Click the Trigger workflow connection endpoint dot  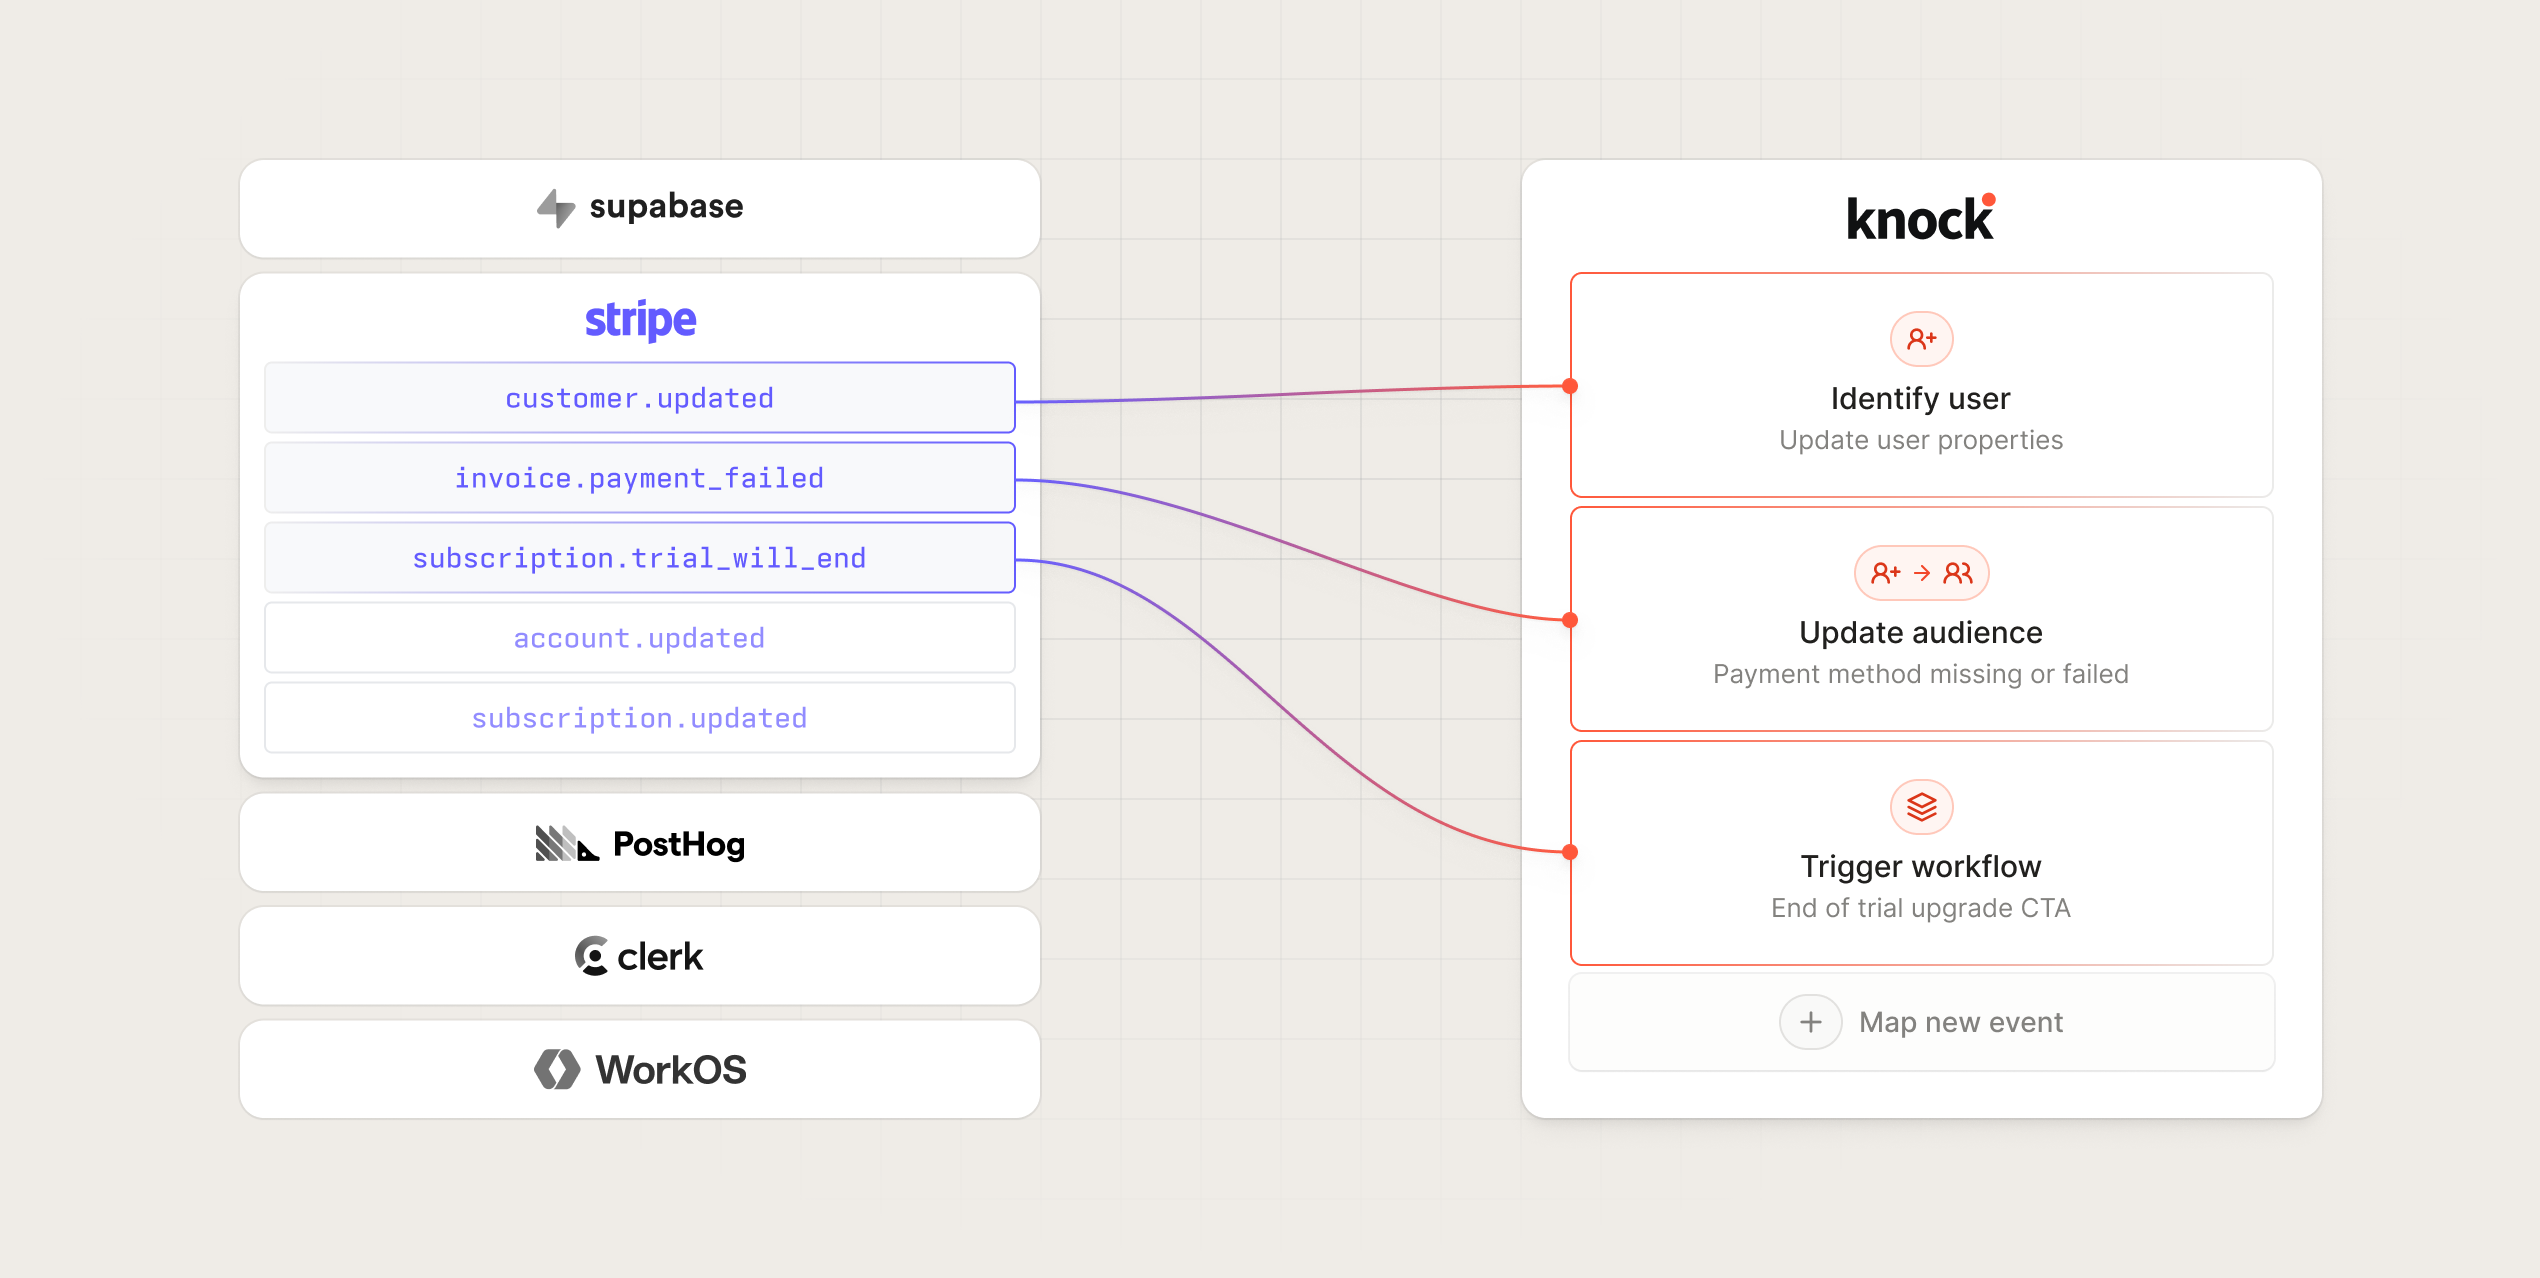(1570, 852)
